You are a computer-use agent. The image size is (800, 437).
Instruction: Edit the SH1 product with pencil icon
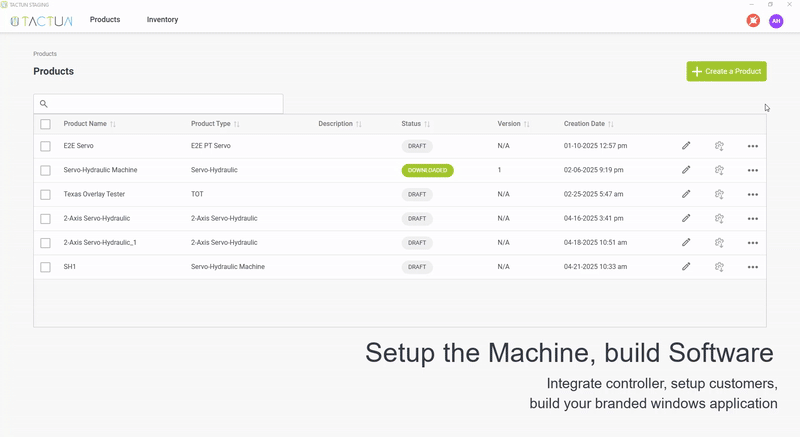686,267
